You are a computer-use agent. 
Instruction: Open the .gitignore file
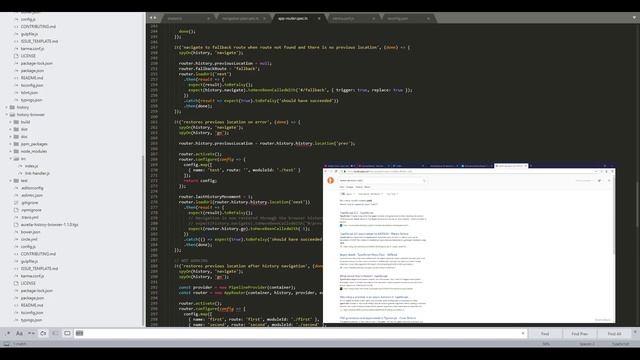pyautogui.click(x=29, y=203)
